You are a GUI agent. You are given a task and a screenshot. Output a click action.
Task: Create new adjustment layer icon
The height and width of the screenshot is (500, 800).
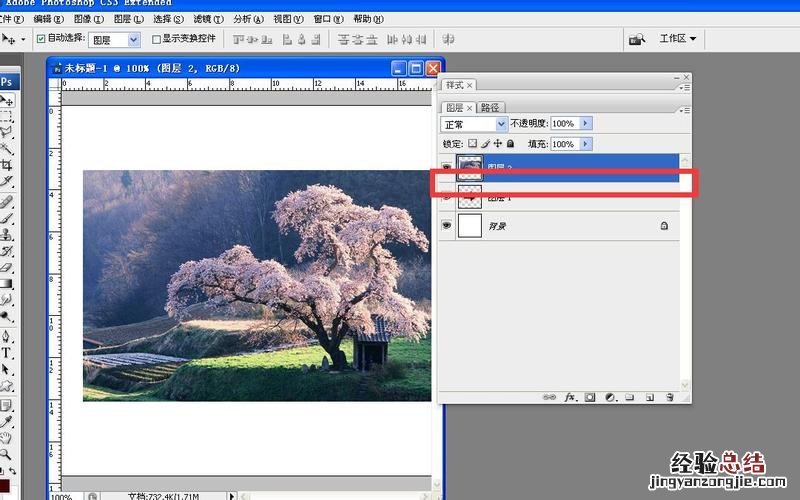[x=610, y=397]
